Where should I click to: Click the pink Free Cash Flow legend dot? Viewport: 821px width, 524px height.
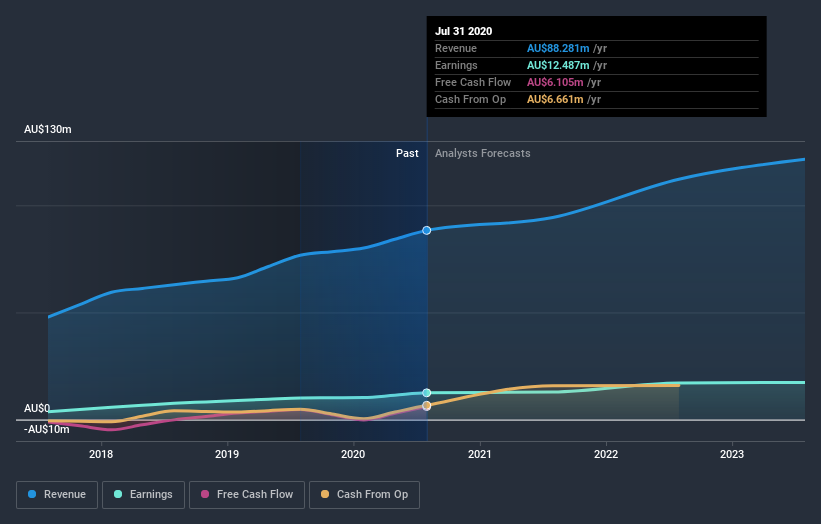click(x=205, y=494)
